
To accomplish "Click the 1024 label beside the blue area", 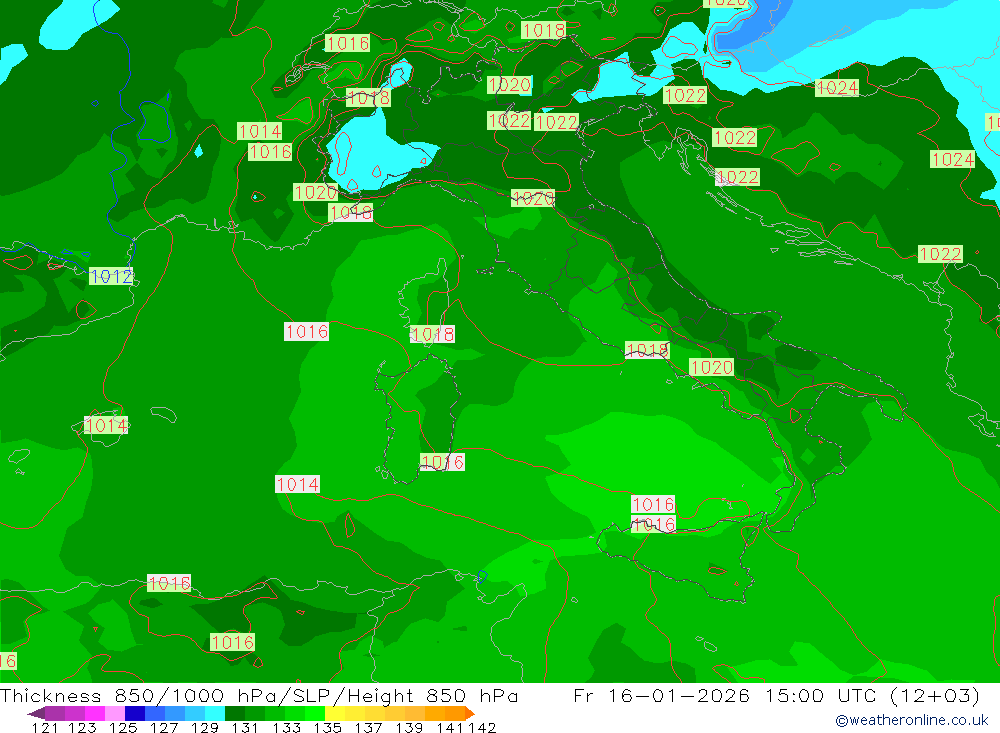I will [x=837, y=87].
